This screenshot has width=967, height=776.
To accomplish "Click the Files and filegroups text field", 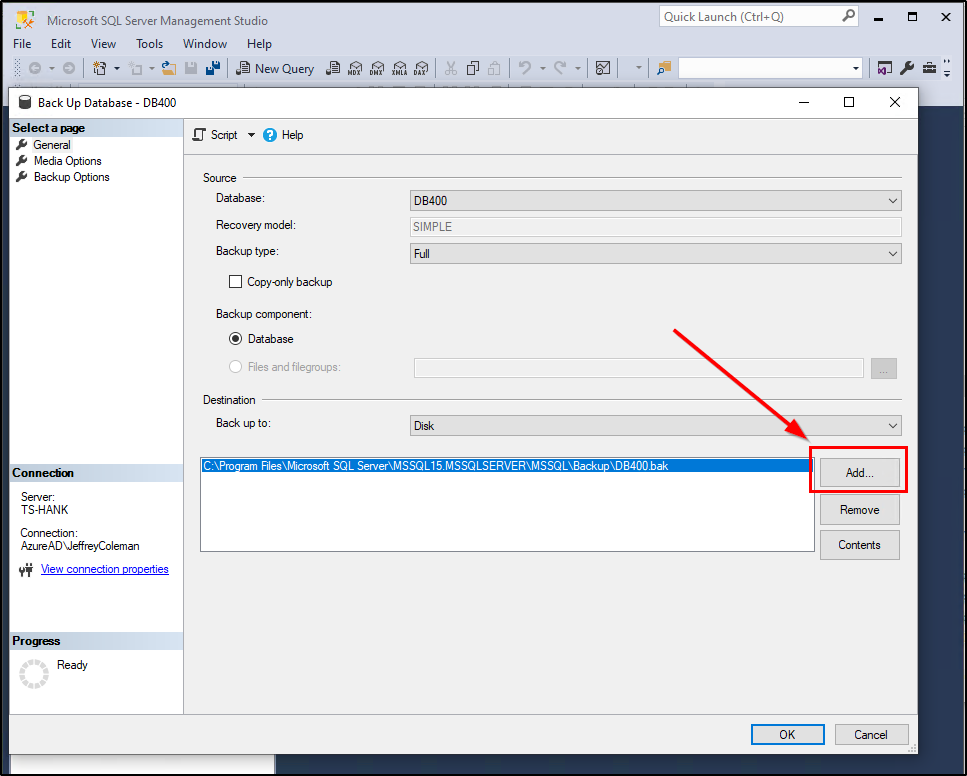I will point(638,368).
